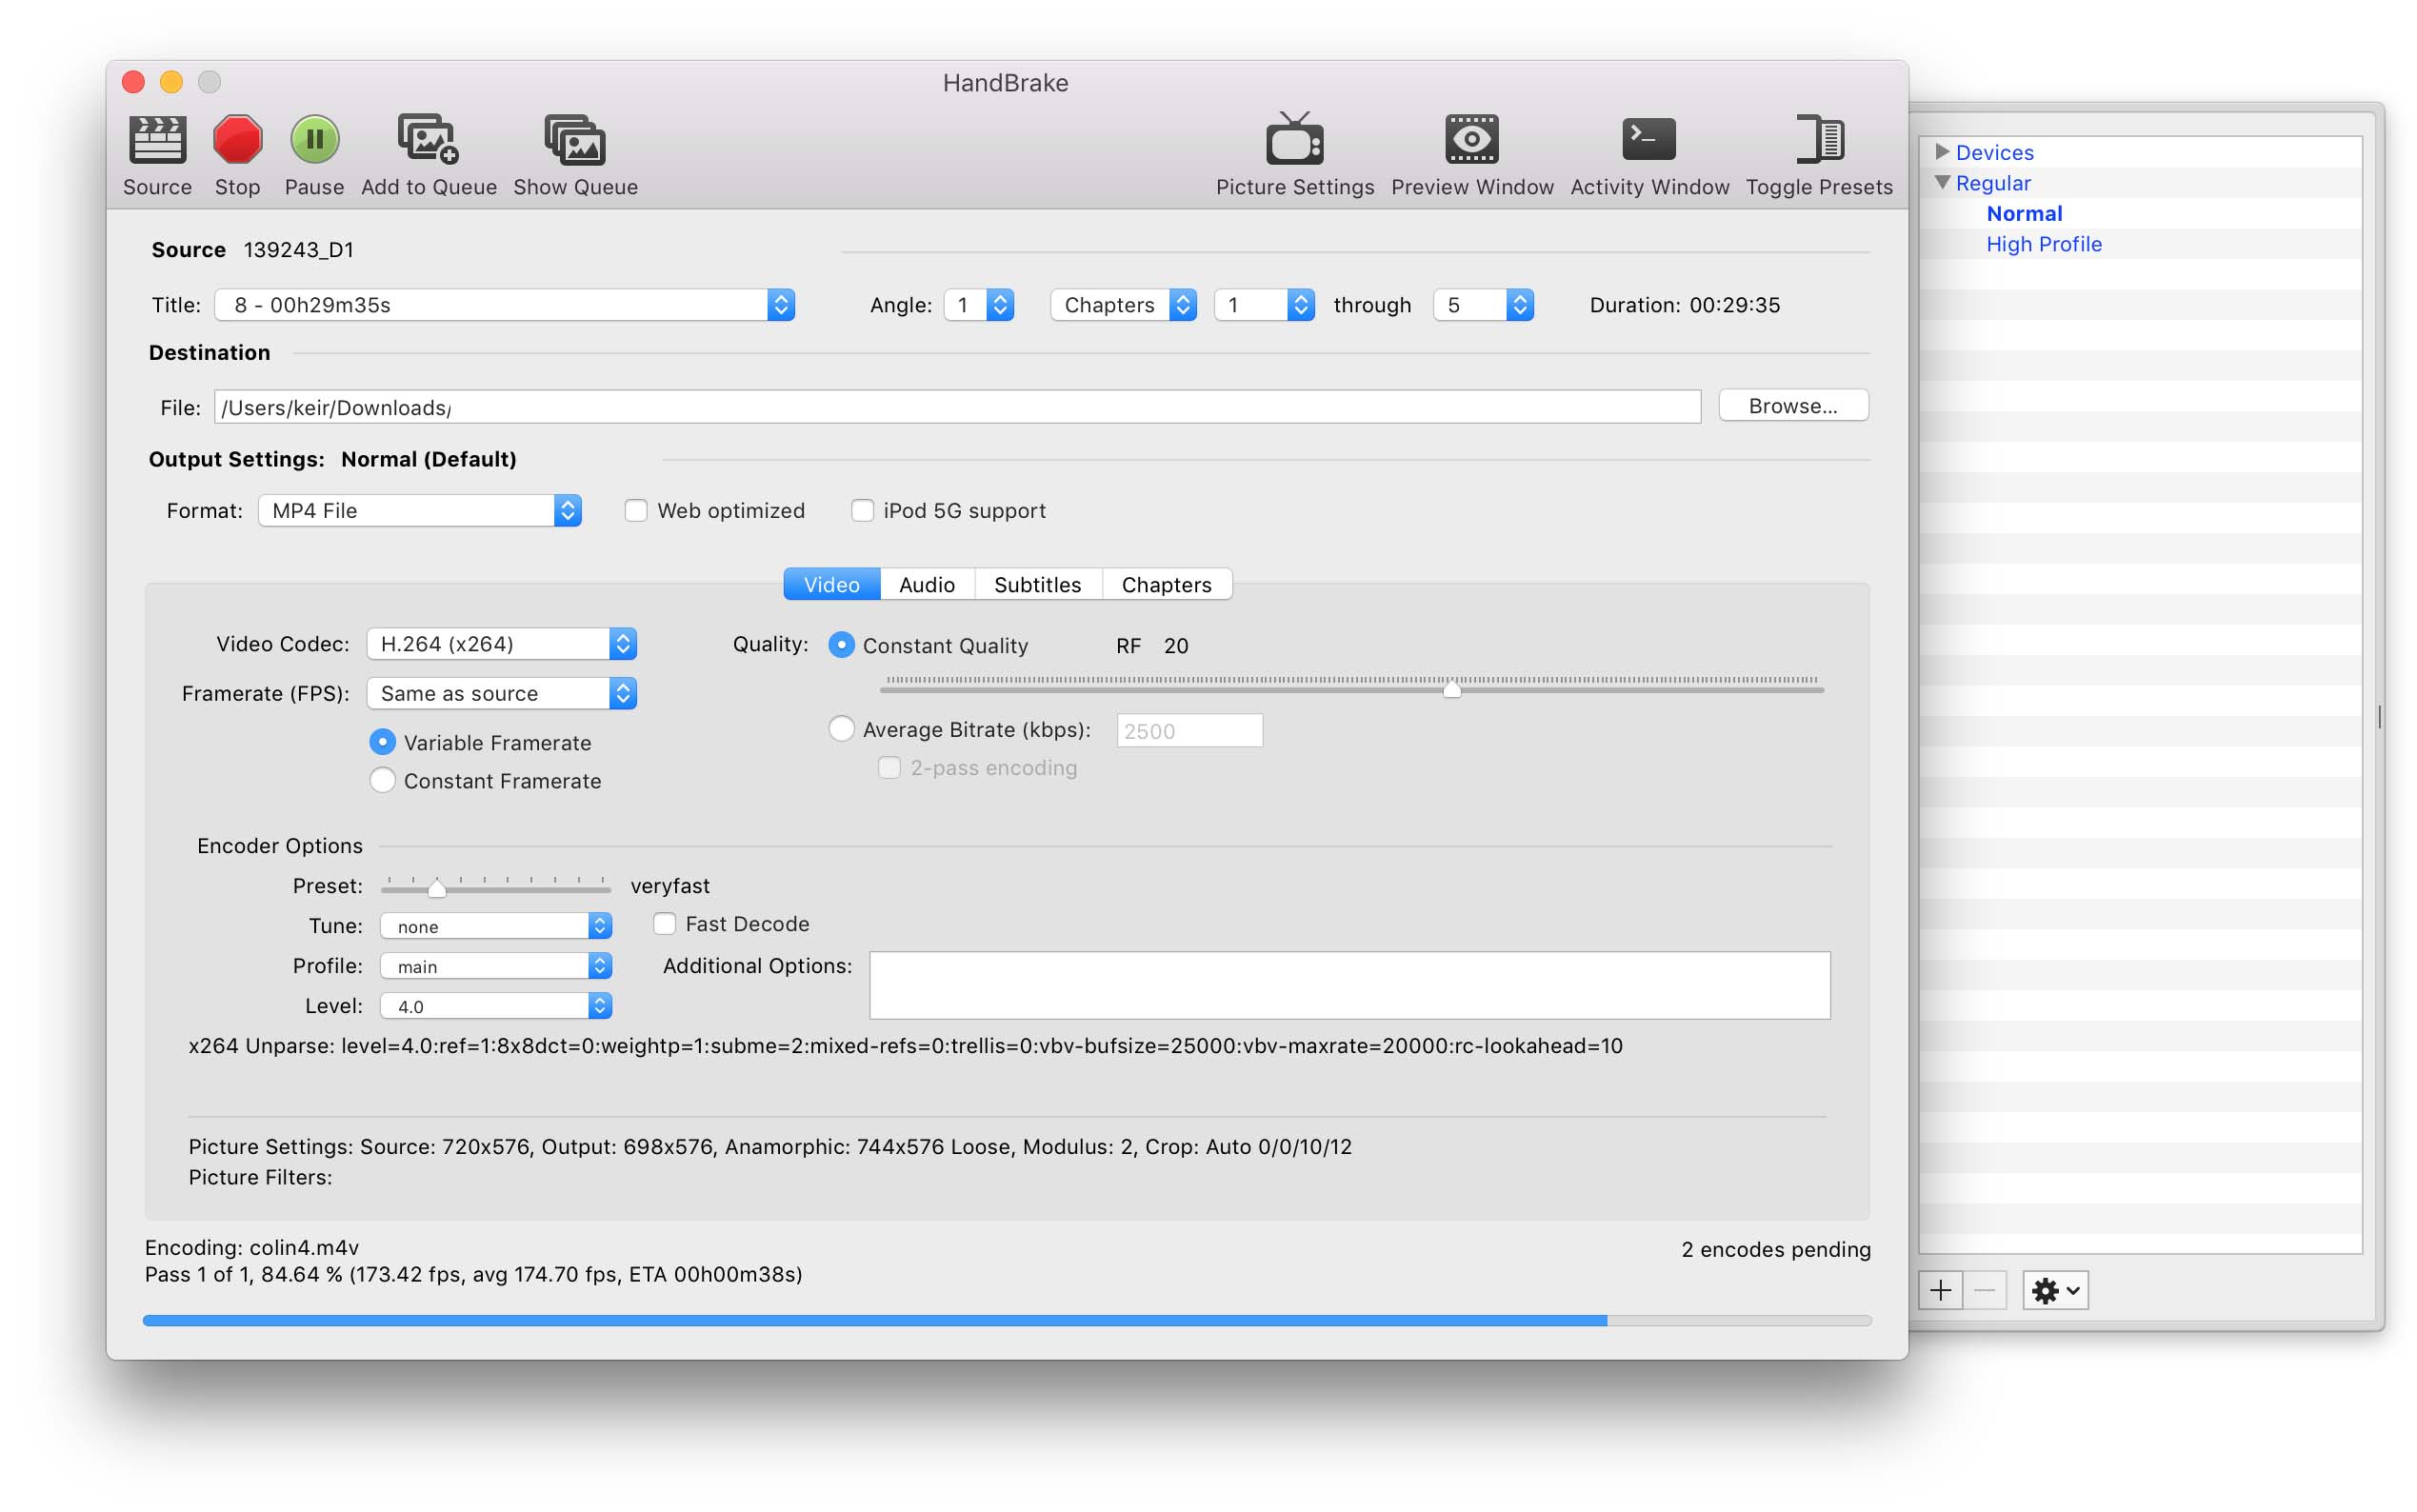Click the Add to Queue icon

pos(428,139)
